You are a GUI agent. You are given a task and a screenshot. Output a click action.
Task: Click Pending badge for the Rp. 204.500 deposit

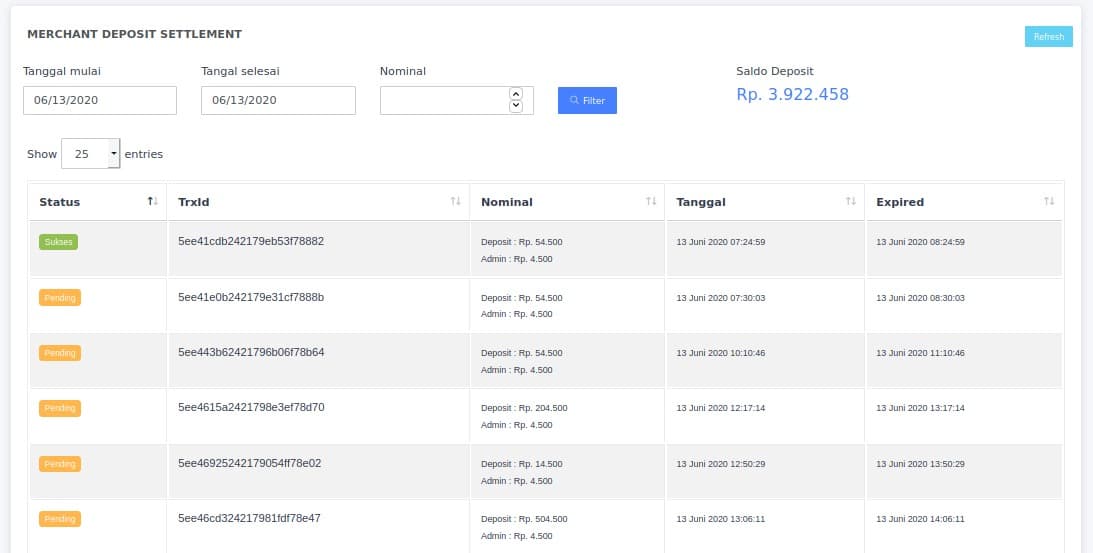(x=60, y=408)
